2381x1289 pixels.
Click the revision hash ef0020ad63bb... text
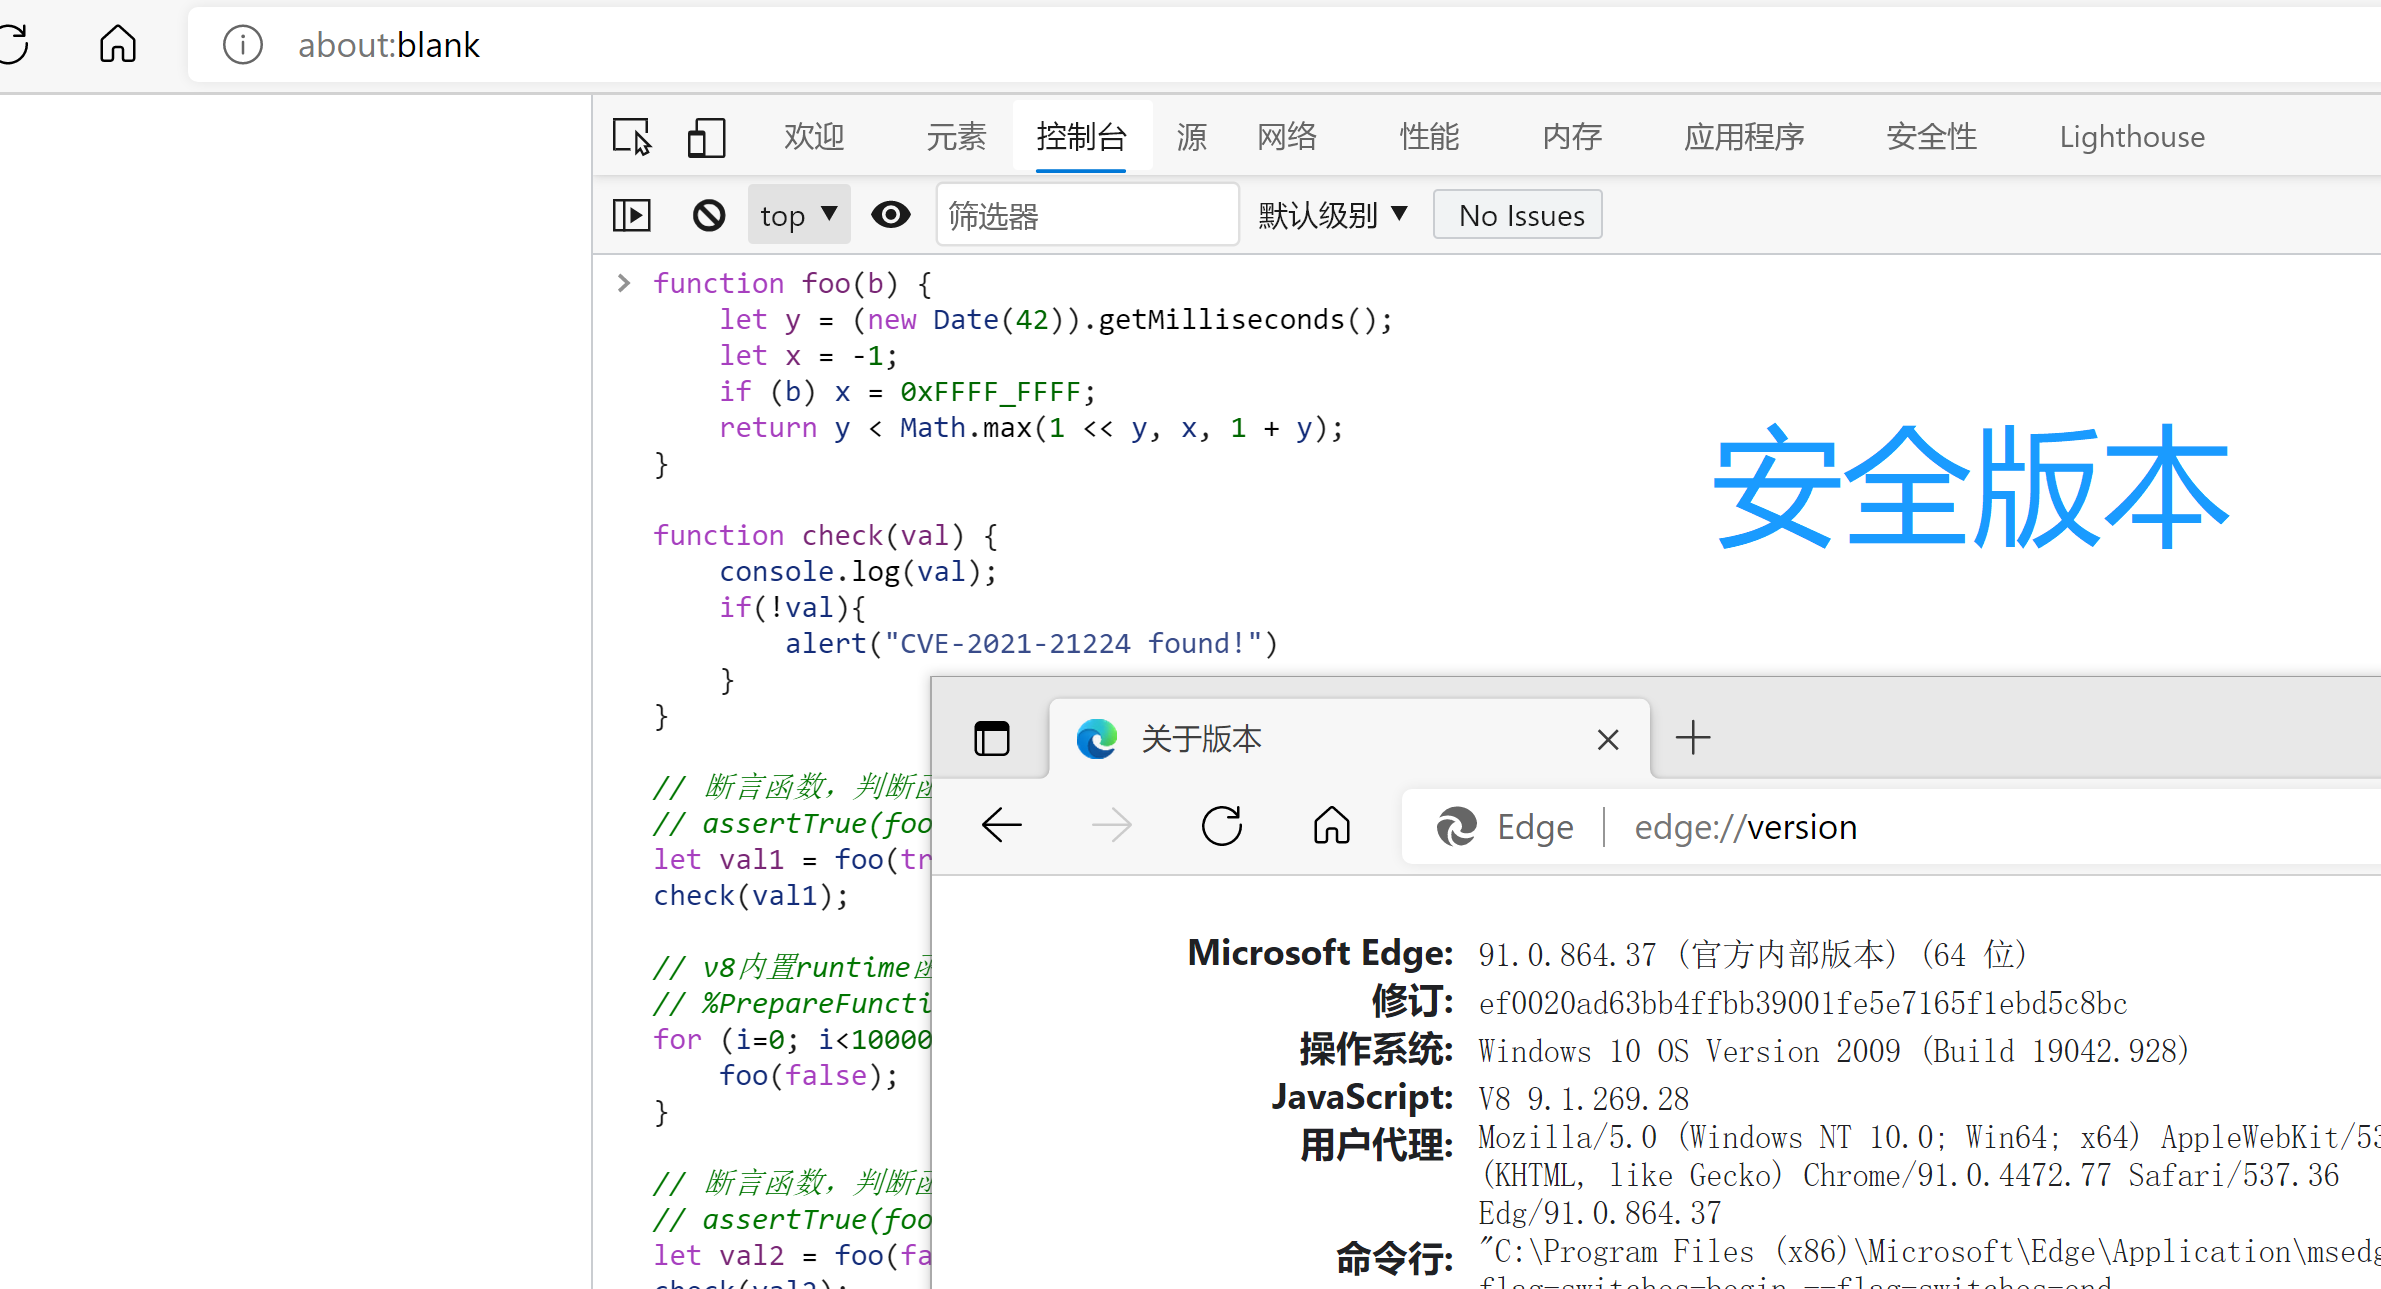click(x=1803, y=1003)
